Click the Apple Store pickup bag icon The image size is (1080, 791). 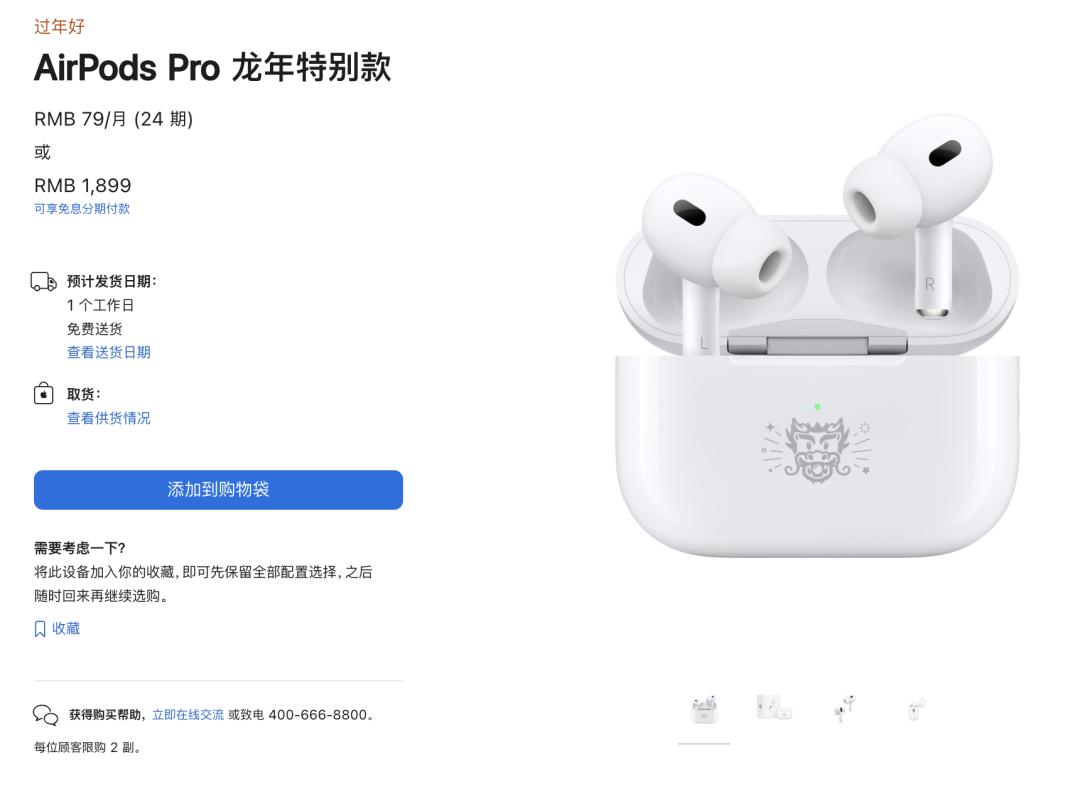tap(43, 393)
